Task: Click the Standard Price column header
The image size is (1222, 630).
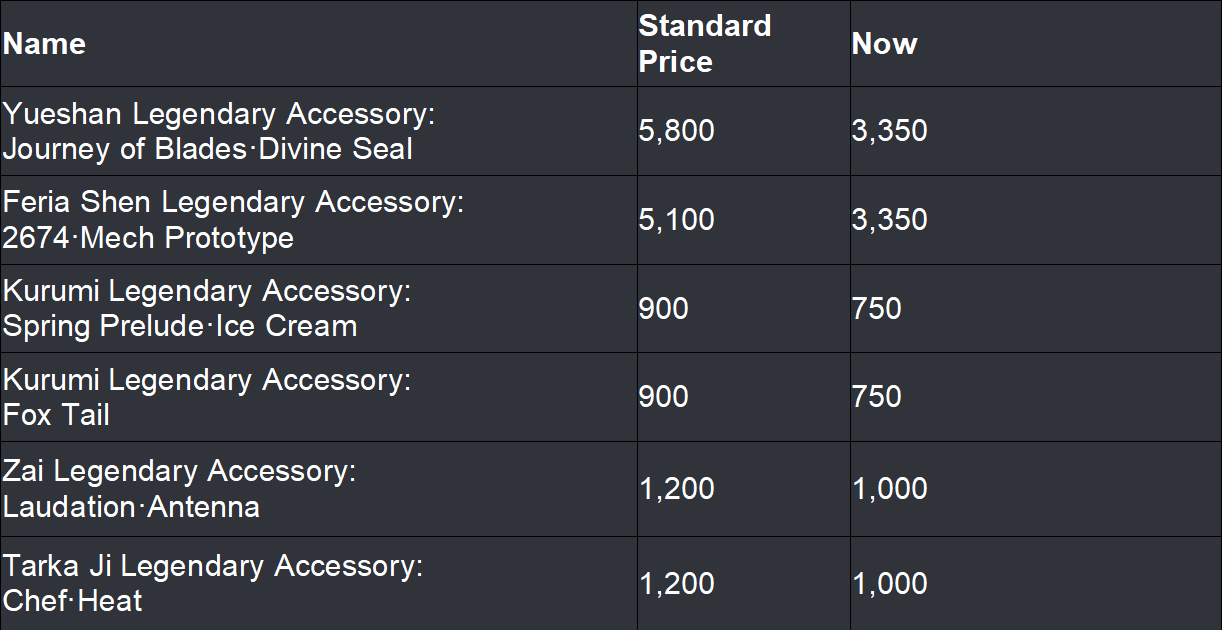Action: 704,44
